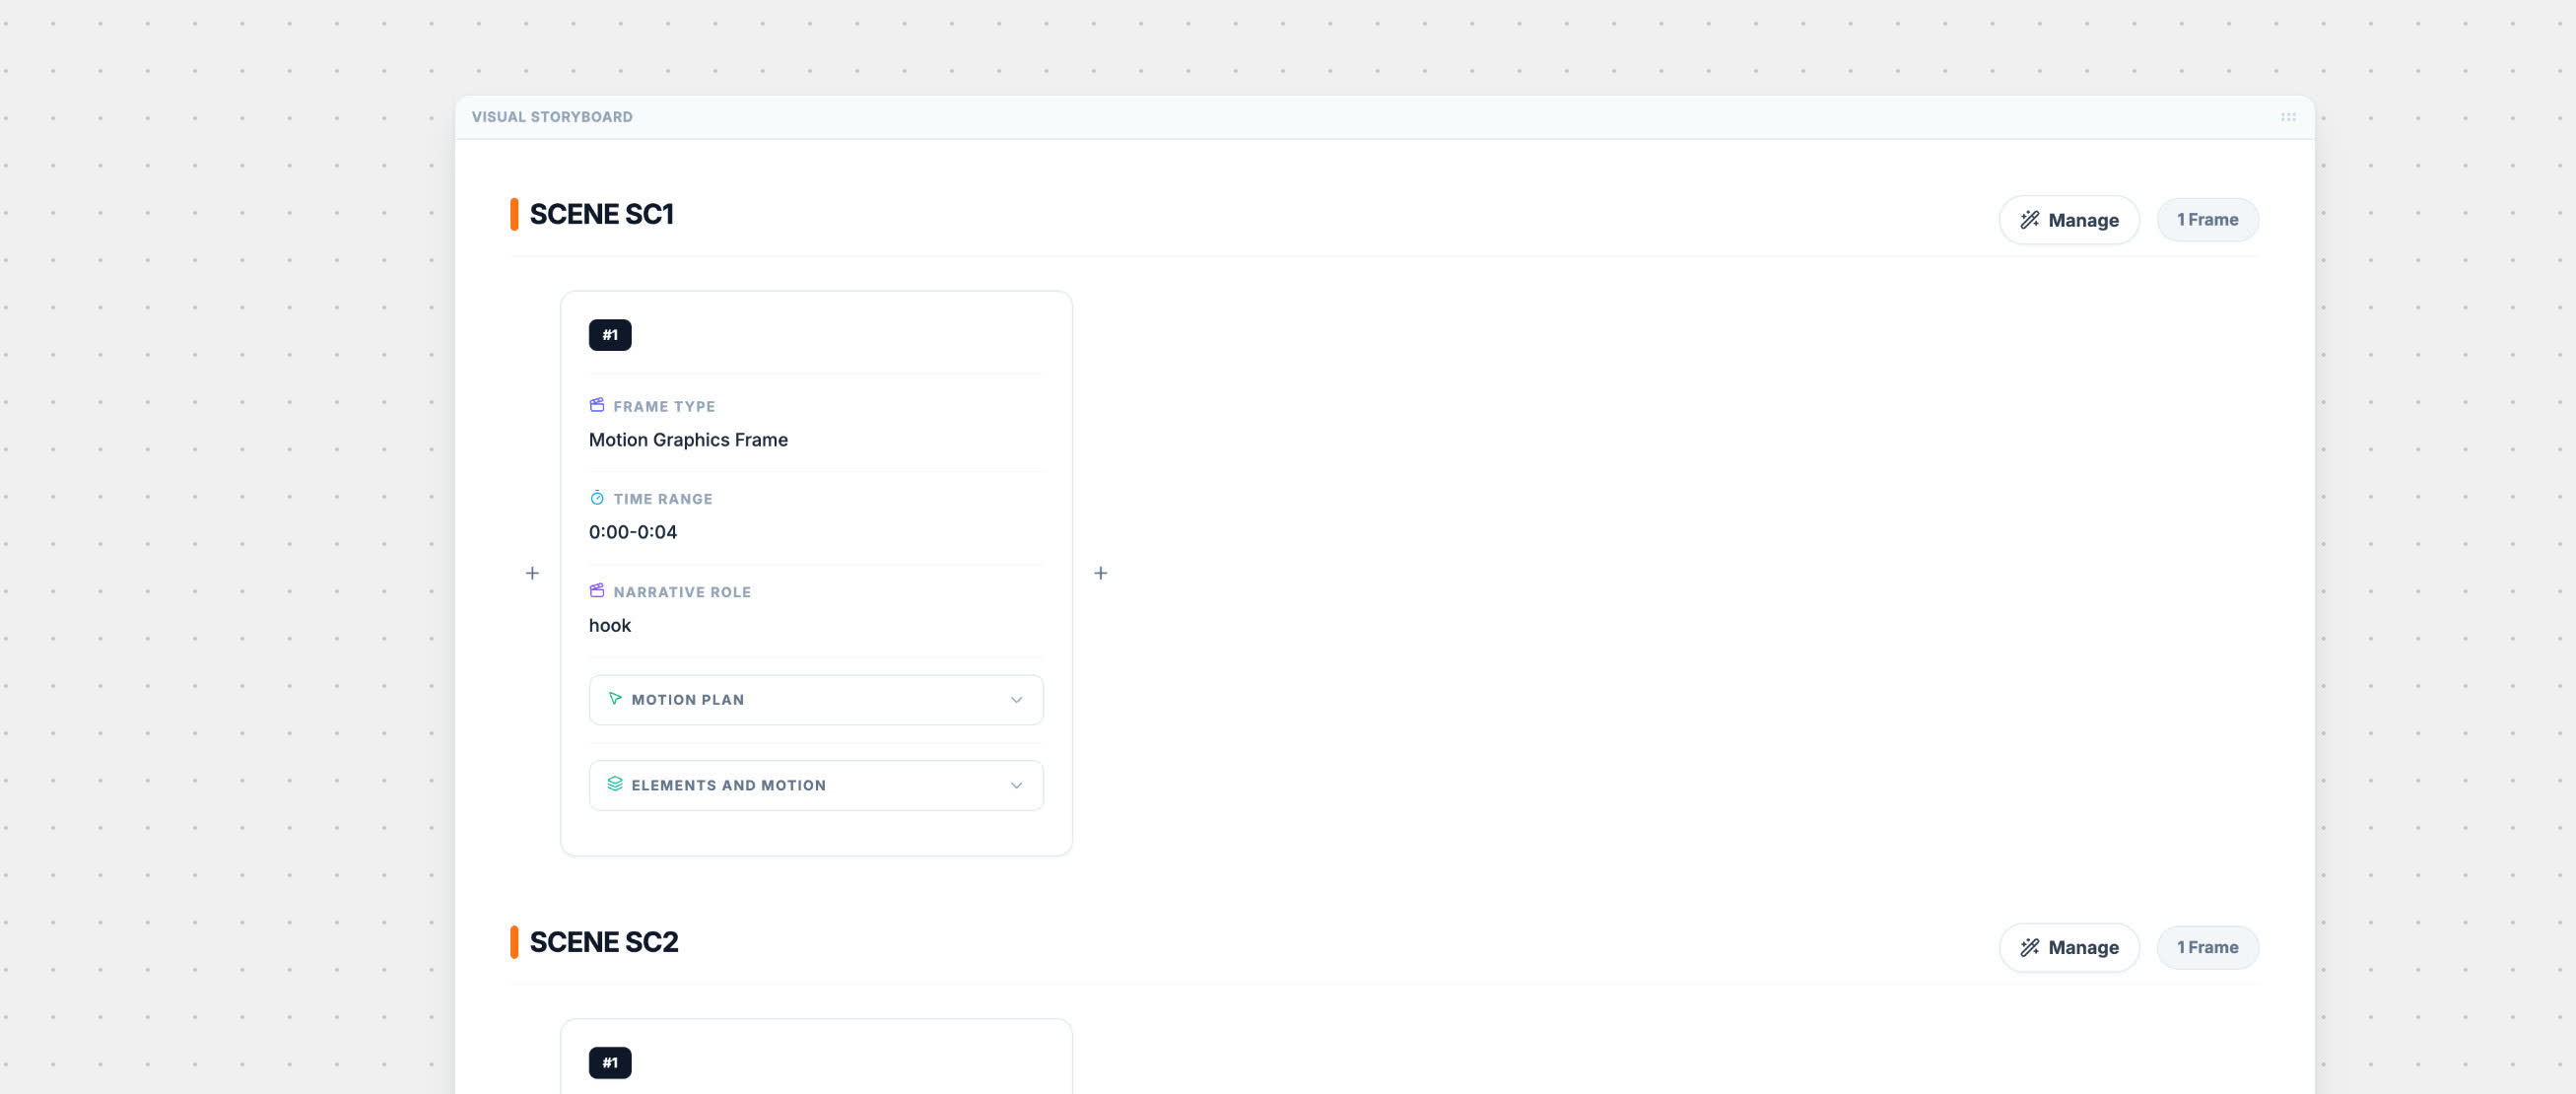The image size is (2576, 1094).
Task: Click the Time Range stopwatch icon
Action: (x=597, y=498)
